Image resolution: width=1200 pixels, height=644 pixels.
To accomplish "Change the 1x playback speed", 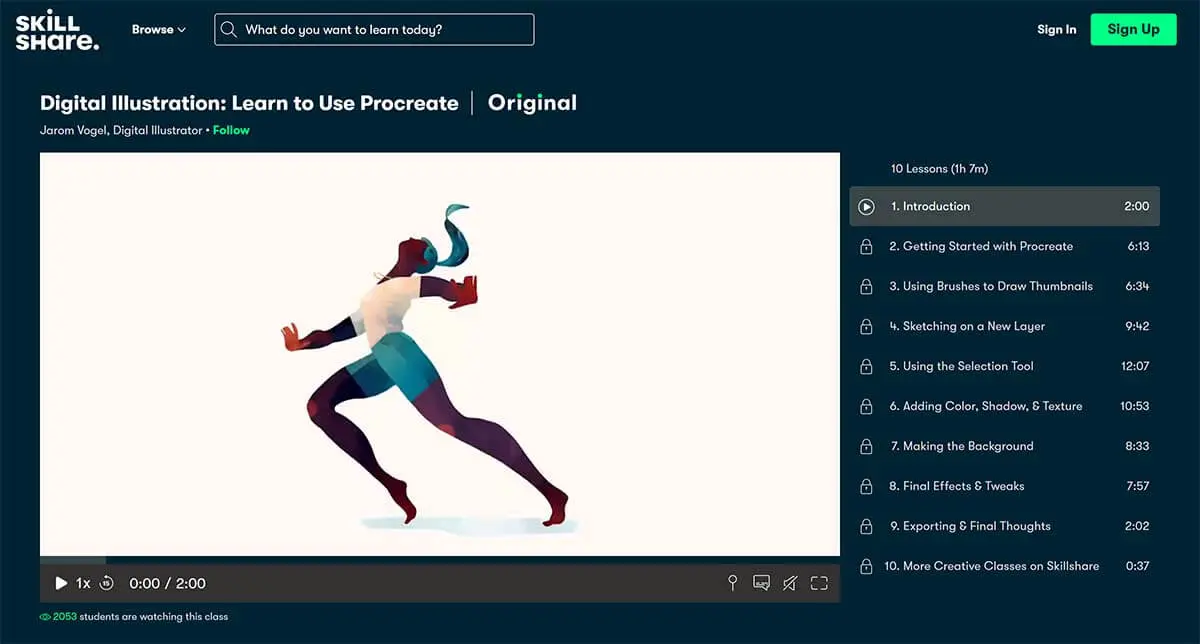I will 83,583.
